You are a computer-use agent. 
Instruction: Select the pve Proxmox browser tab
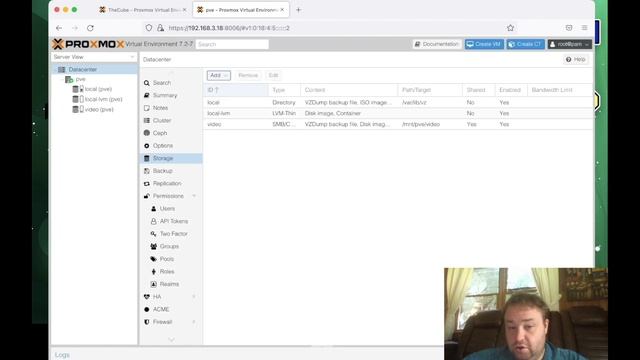(x=241, y=10)
